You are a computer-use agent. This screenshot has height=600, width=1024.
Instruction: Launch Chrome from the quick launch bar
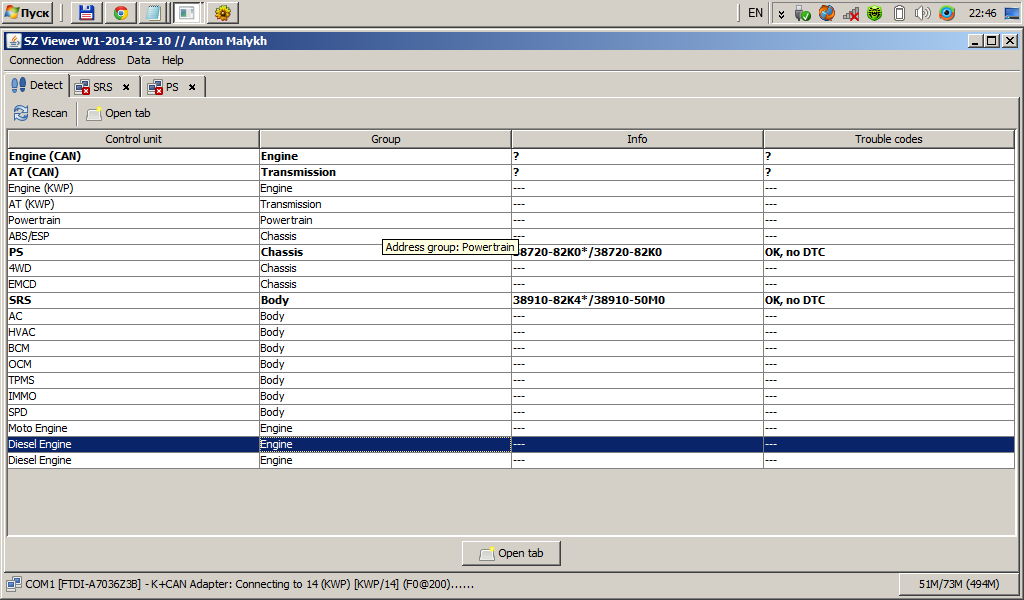120,13
